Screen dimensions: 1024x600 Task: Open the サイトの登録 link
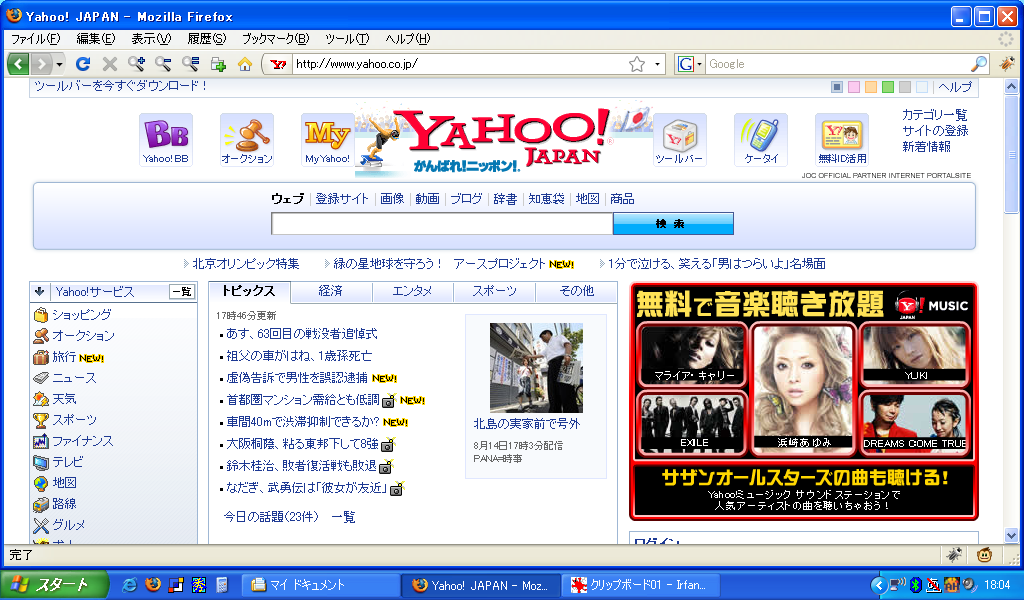[935, 131]
